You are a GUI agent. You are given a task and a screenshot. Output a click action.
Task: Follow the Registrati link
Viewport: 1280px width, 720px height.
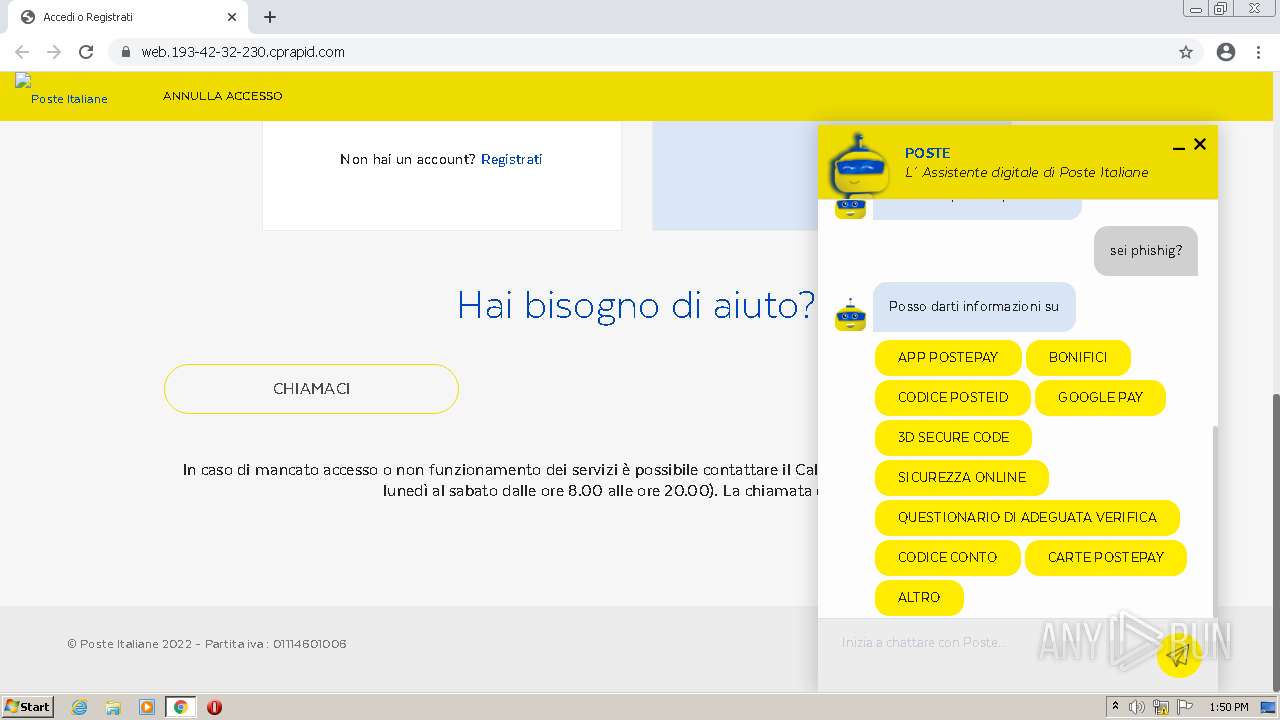[511, 159]
